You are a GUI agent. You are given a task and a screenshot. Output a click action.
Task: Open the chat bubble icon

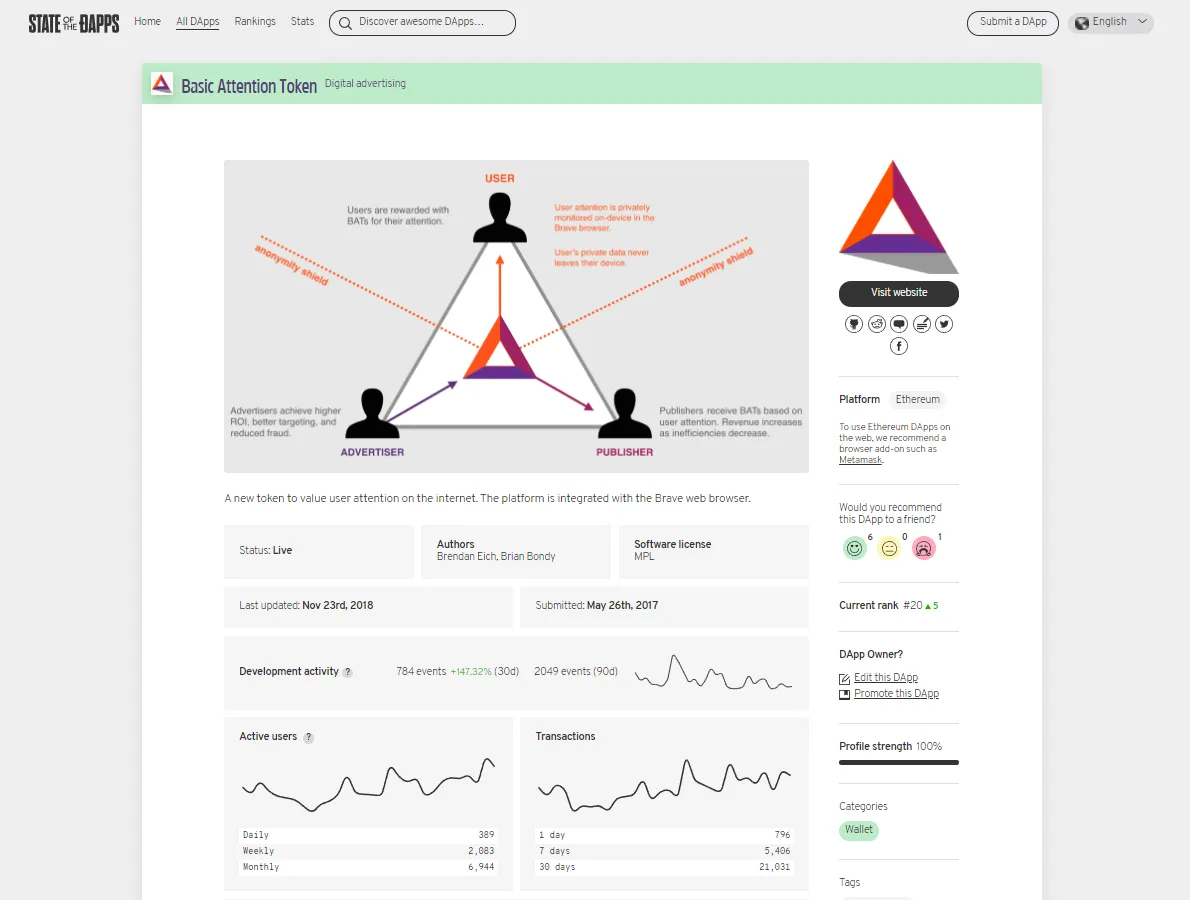click(x=899, y=324)
